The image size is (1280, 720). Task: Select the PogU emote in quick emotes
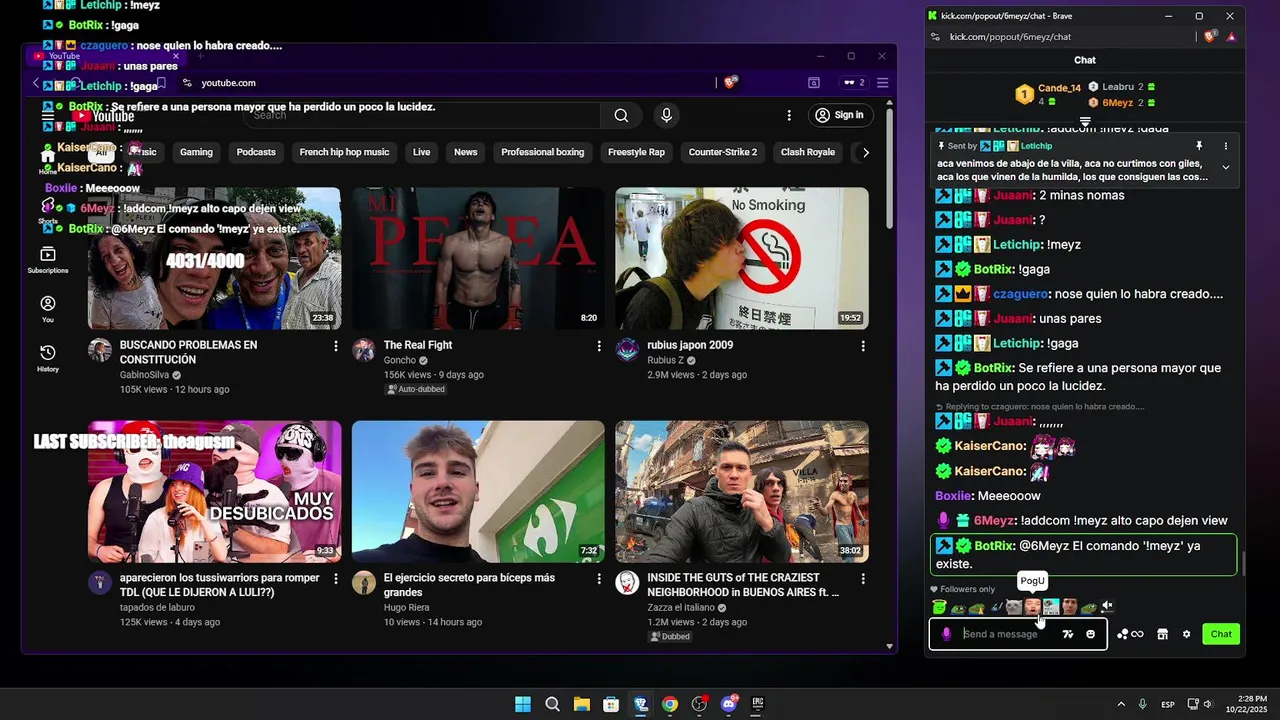coord(1032,607)
